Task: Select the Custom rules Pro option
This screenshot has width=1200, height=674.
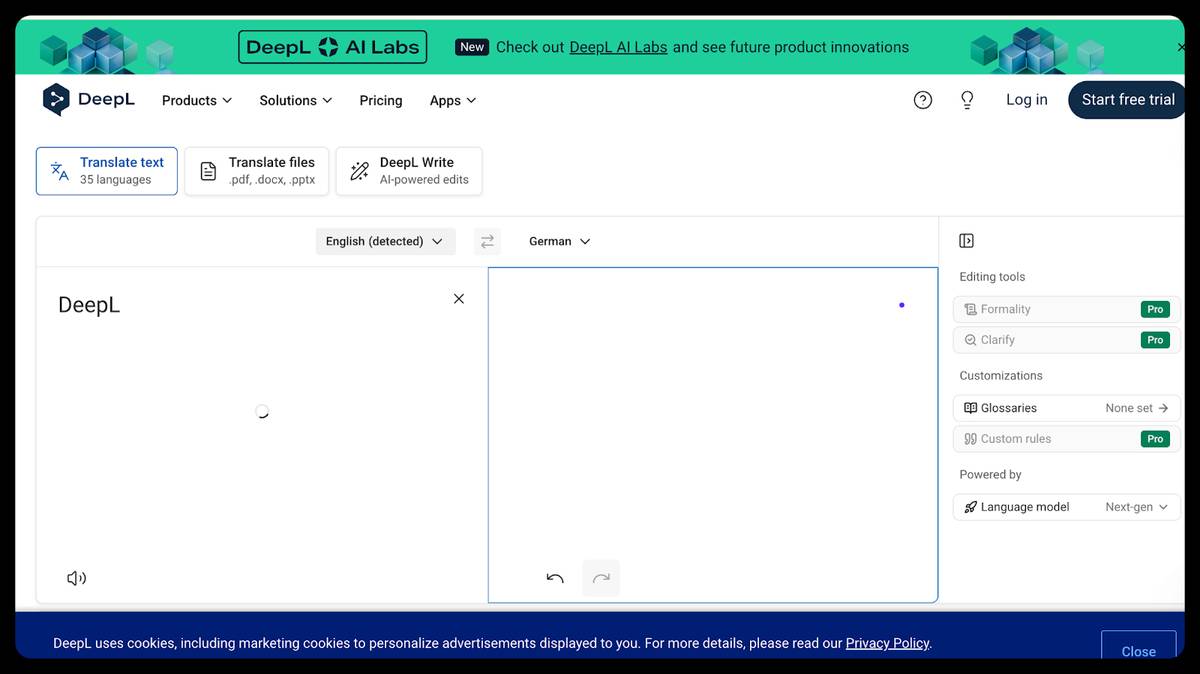Action: (x=1155, y=439)
